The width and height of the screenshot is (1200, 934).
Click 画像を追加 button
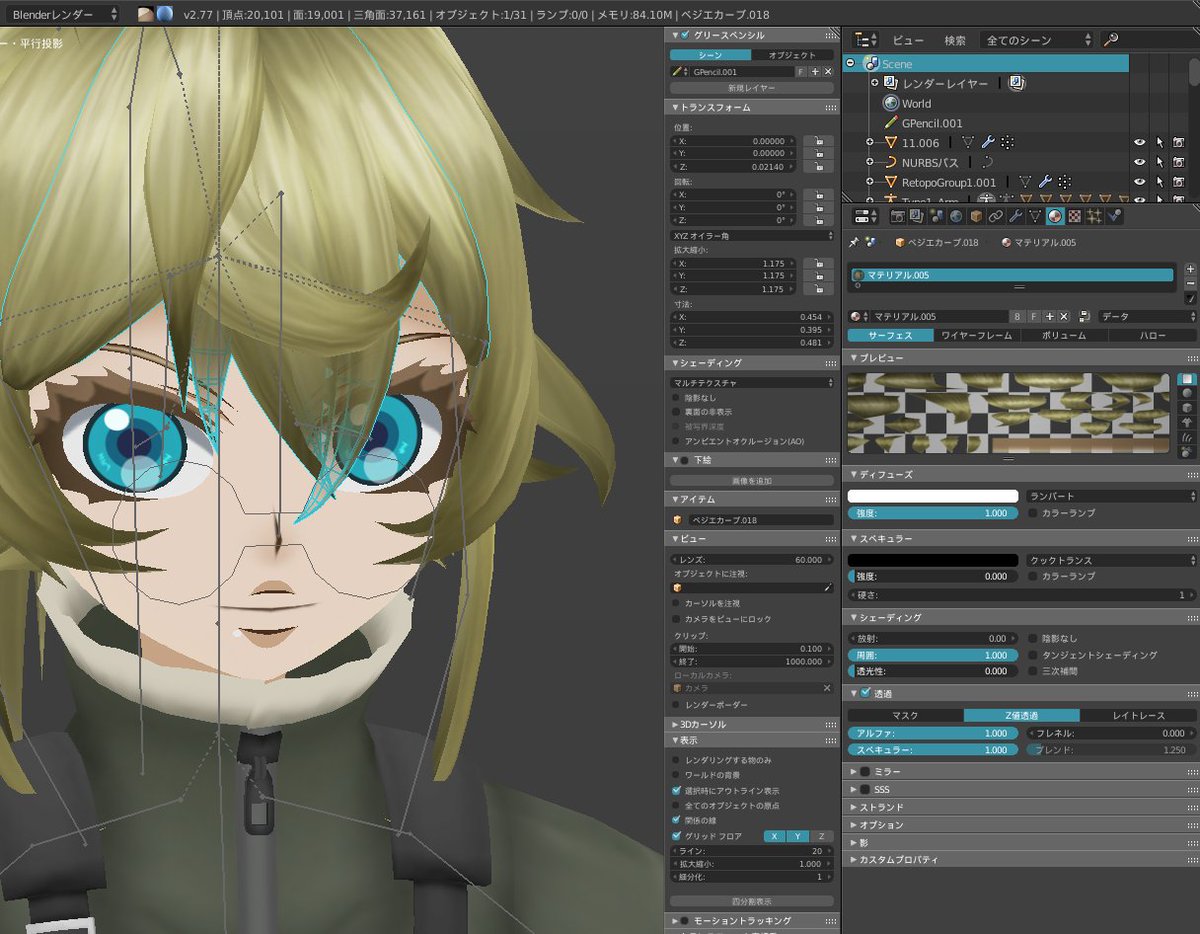[x=752, y=481]
